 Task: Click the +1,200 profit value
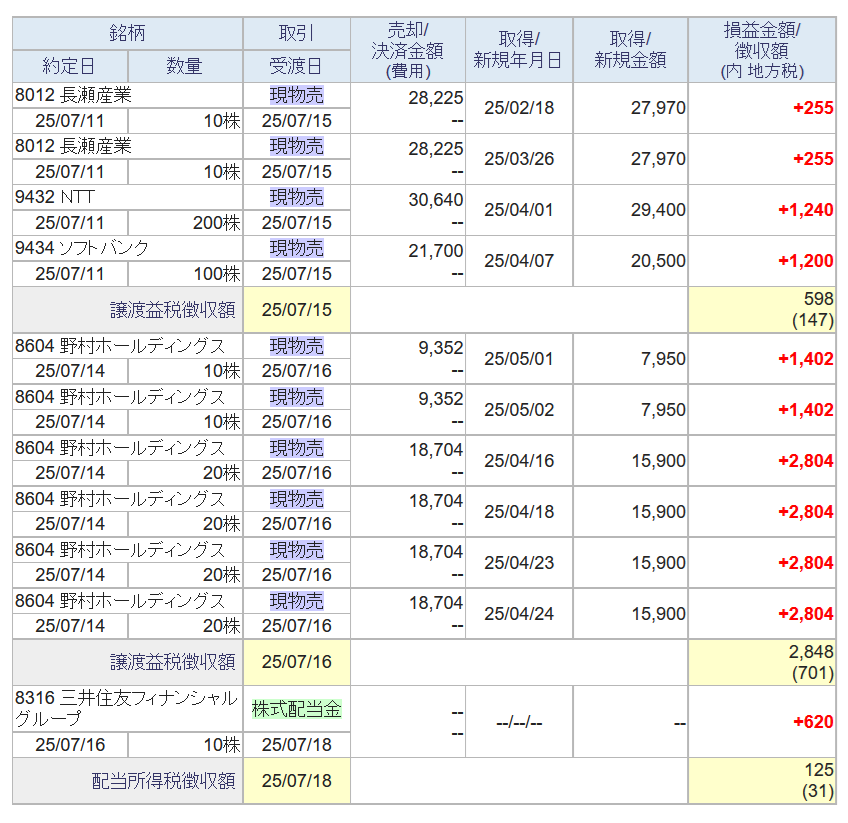(805, 261)
